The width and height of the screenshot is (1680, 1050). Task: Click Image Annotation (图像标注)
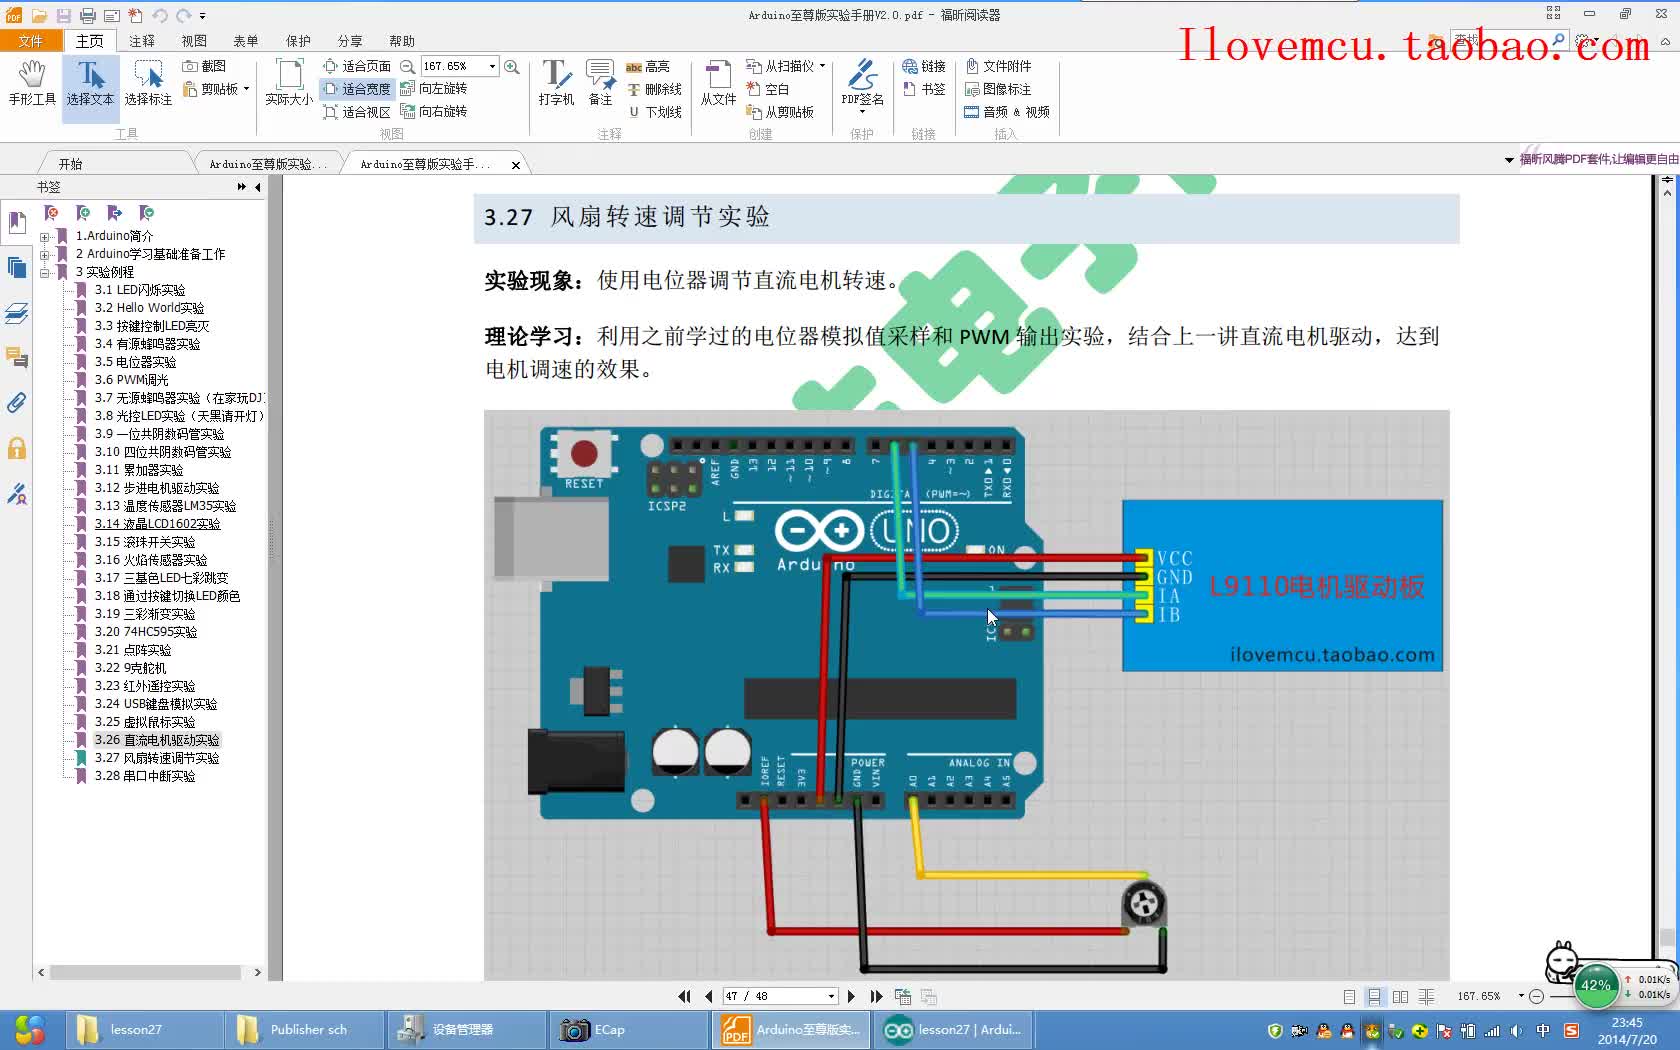(998, 89)
